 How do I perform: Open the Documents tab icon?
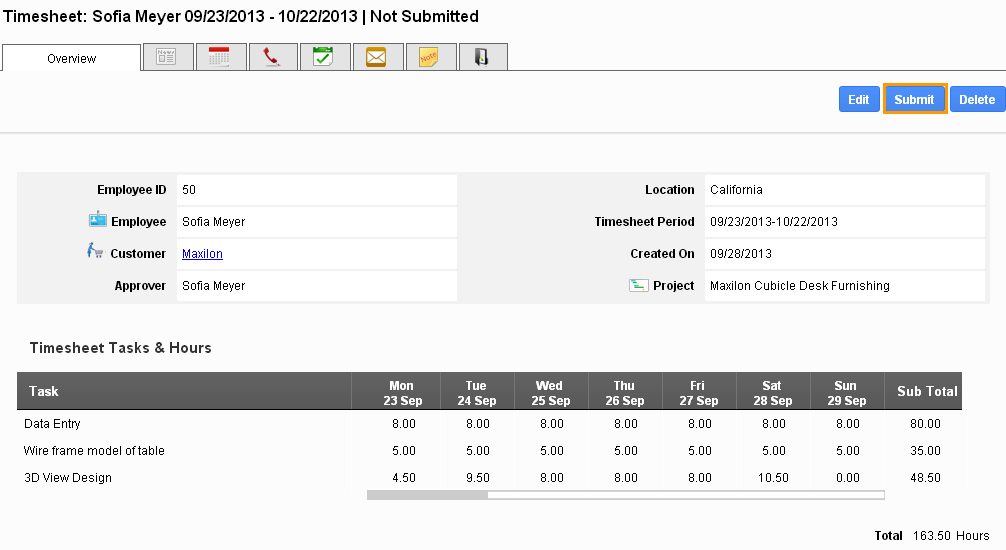coord(482,58)
